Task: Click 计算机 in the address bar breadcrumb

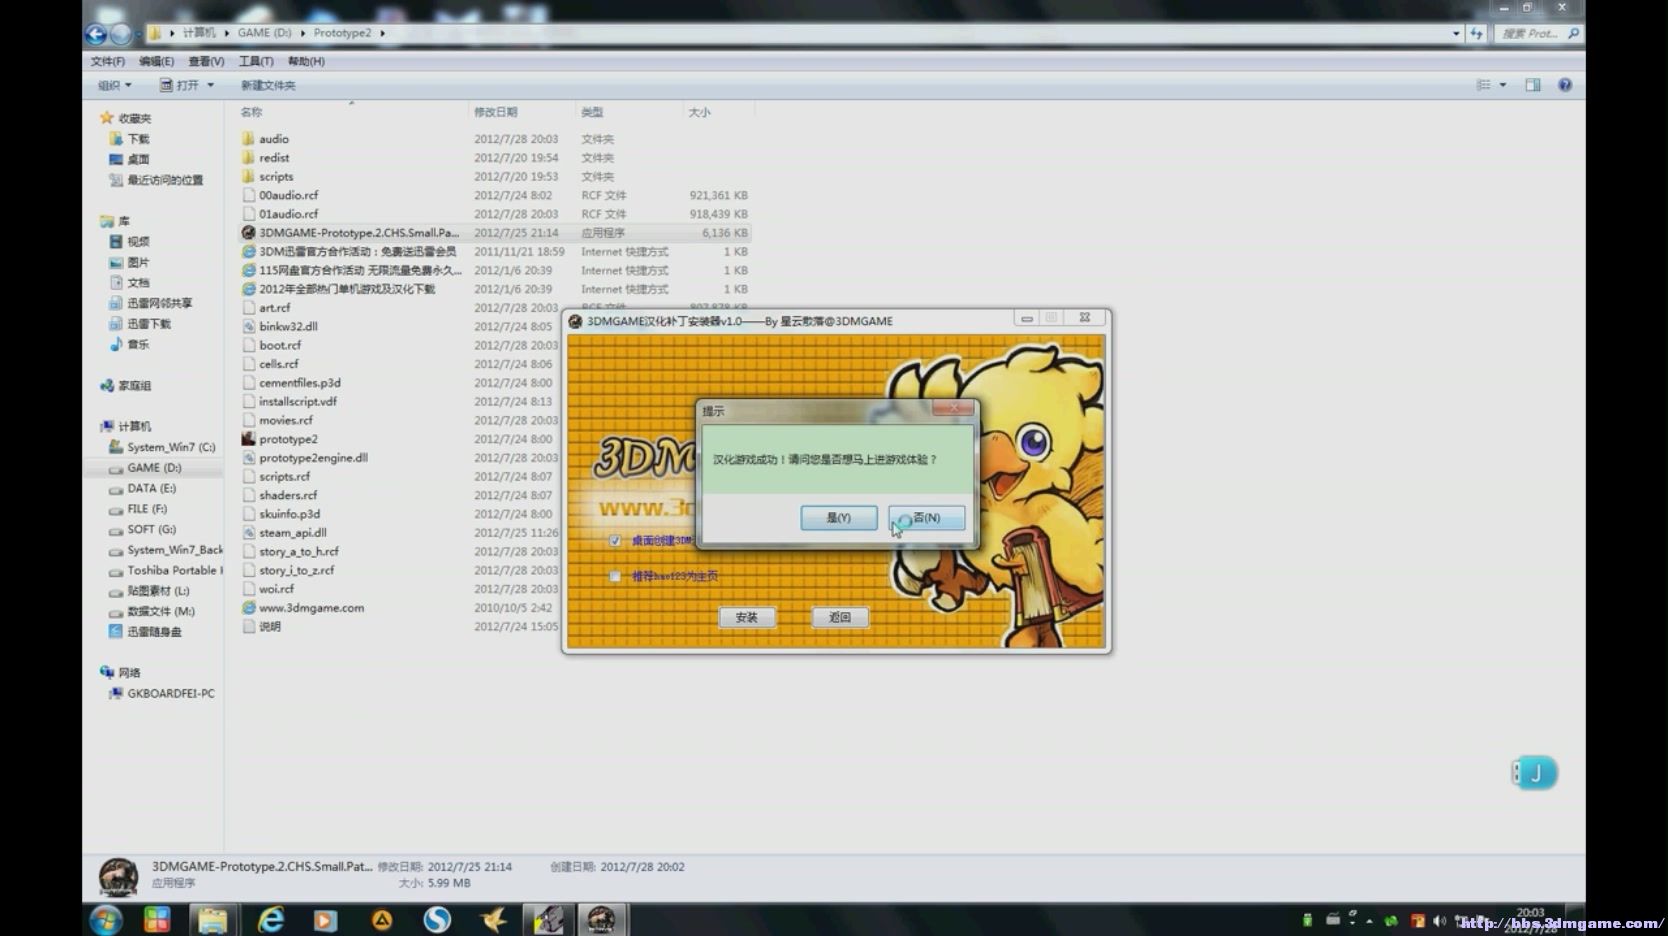Action: tap(199, 33)
